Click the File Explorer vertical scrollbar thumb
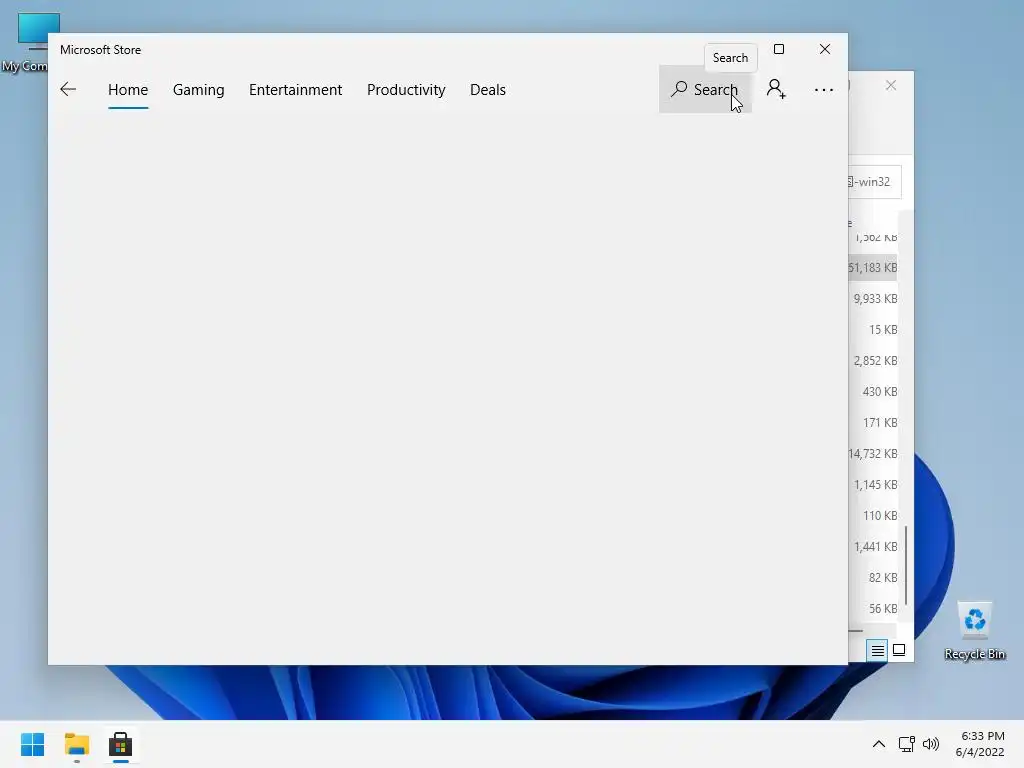Screen dimensions: 1024x768 pyautogui.click(x=906, y=565)
